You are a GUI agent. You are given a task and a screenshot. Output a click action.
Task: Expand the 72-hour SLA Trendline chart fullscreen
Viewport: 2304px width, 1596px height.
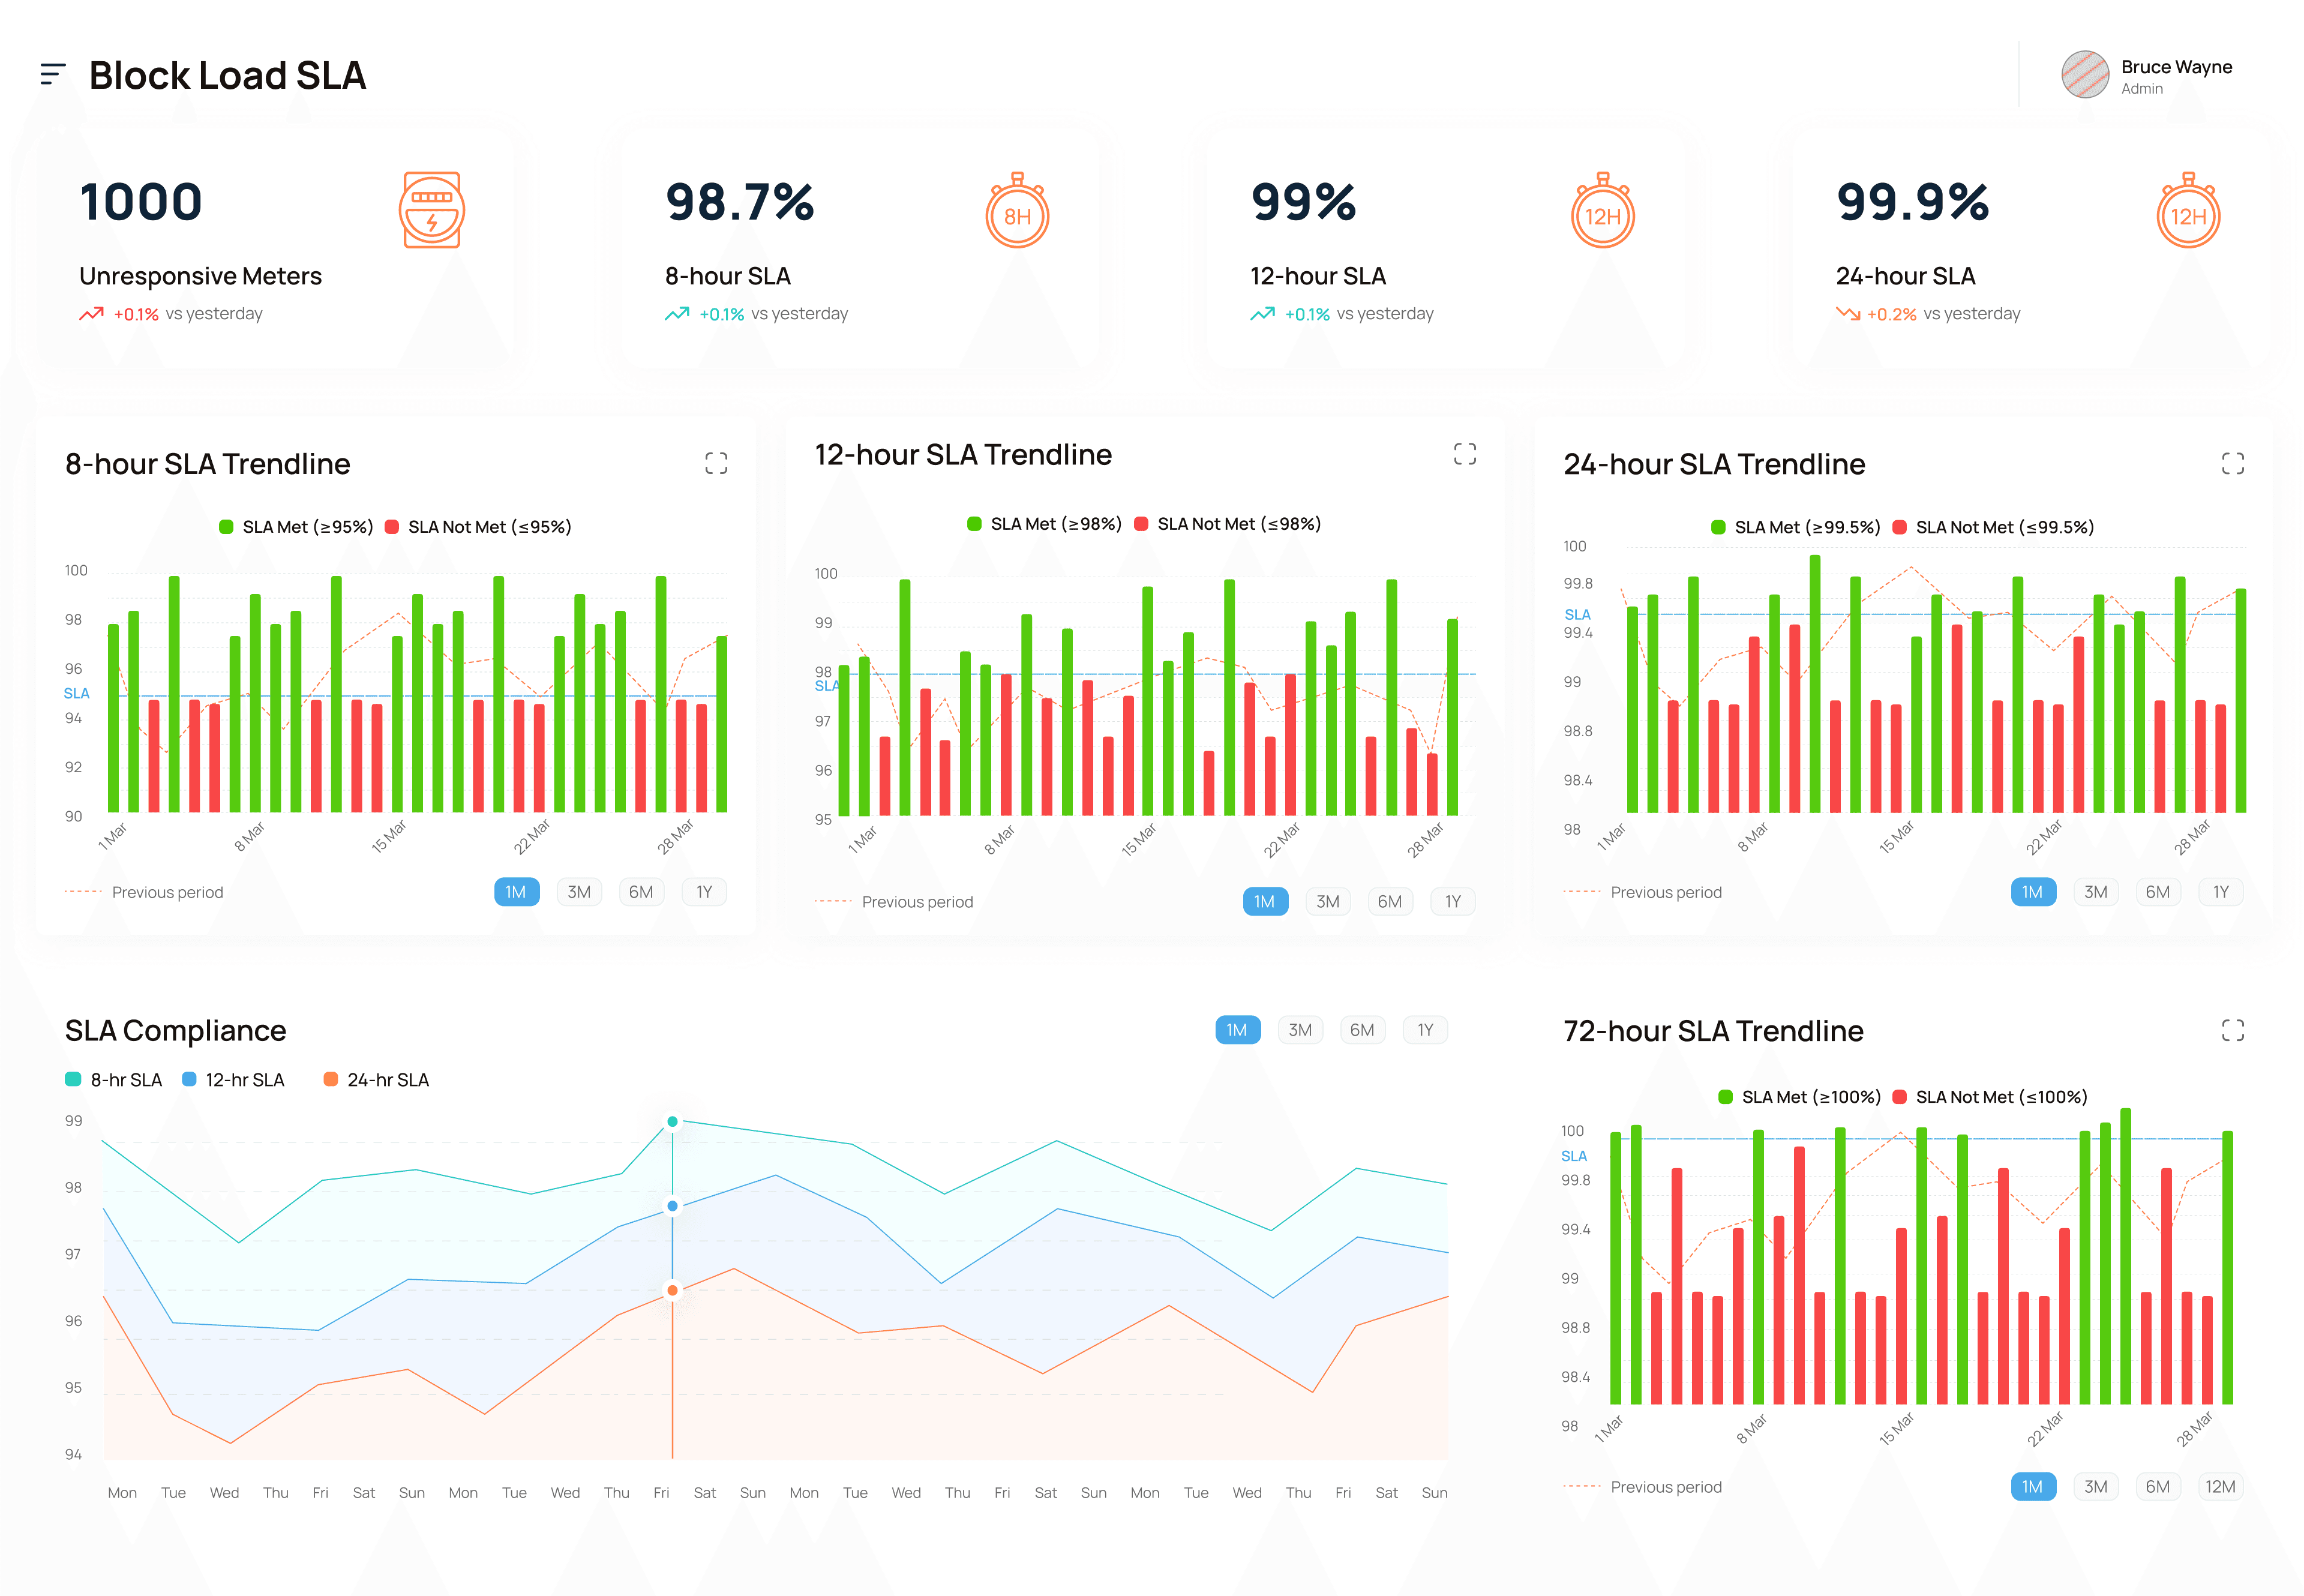point(2232,1030)
